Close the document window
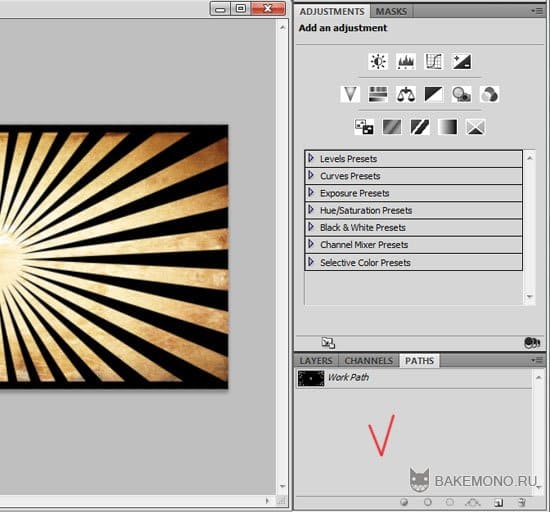 pos(268,9)
